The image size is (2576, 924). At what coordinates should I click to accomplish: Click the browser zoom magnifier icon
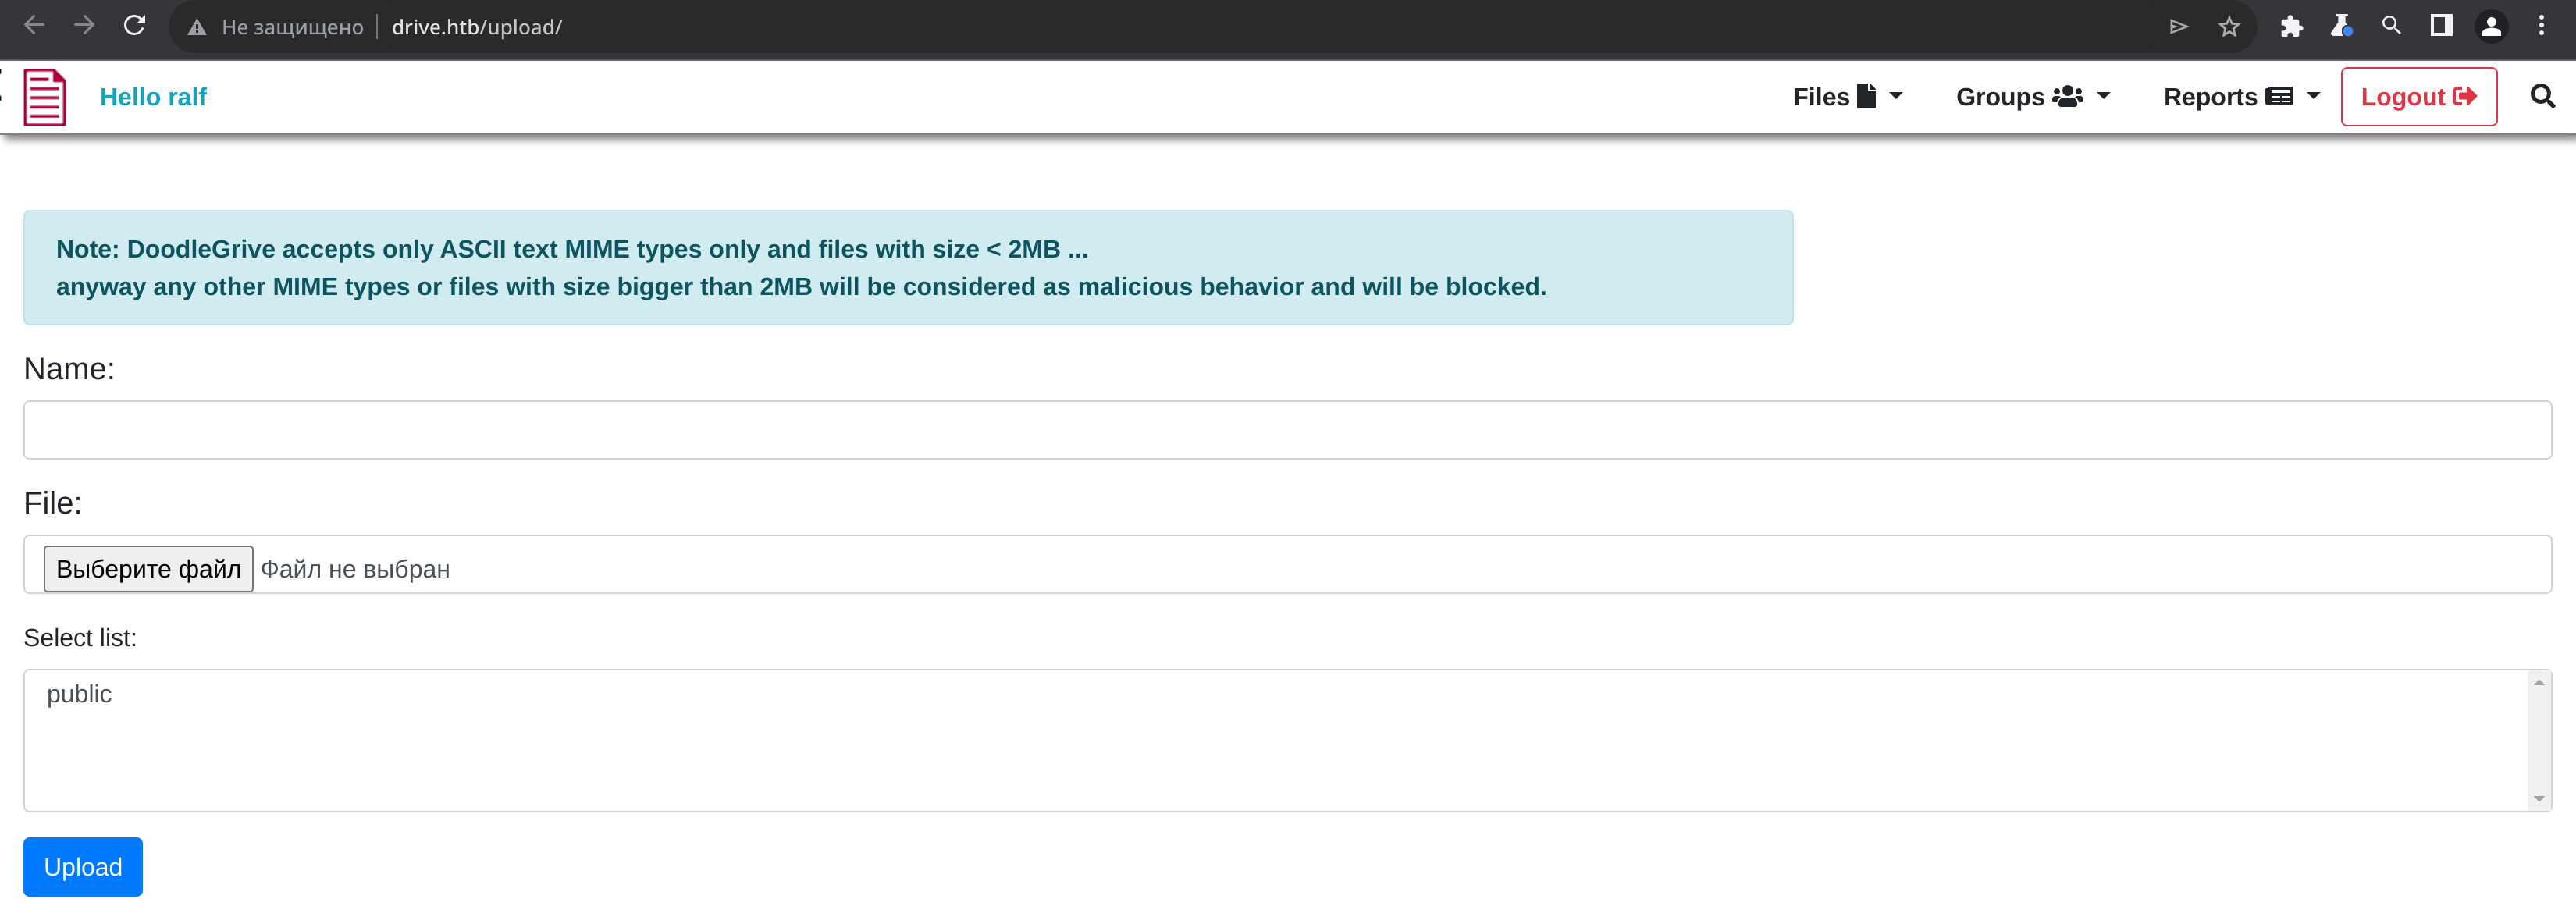(2391, 27)
